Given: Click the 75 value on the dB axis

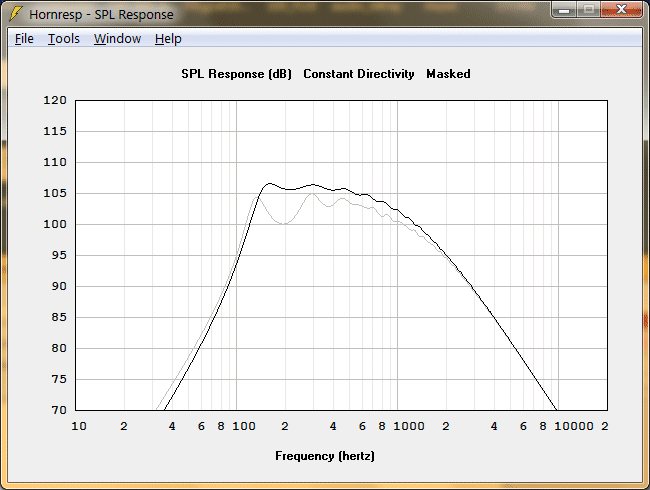Looking at the screenshot, I should click(58, 379).
